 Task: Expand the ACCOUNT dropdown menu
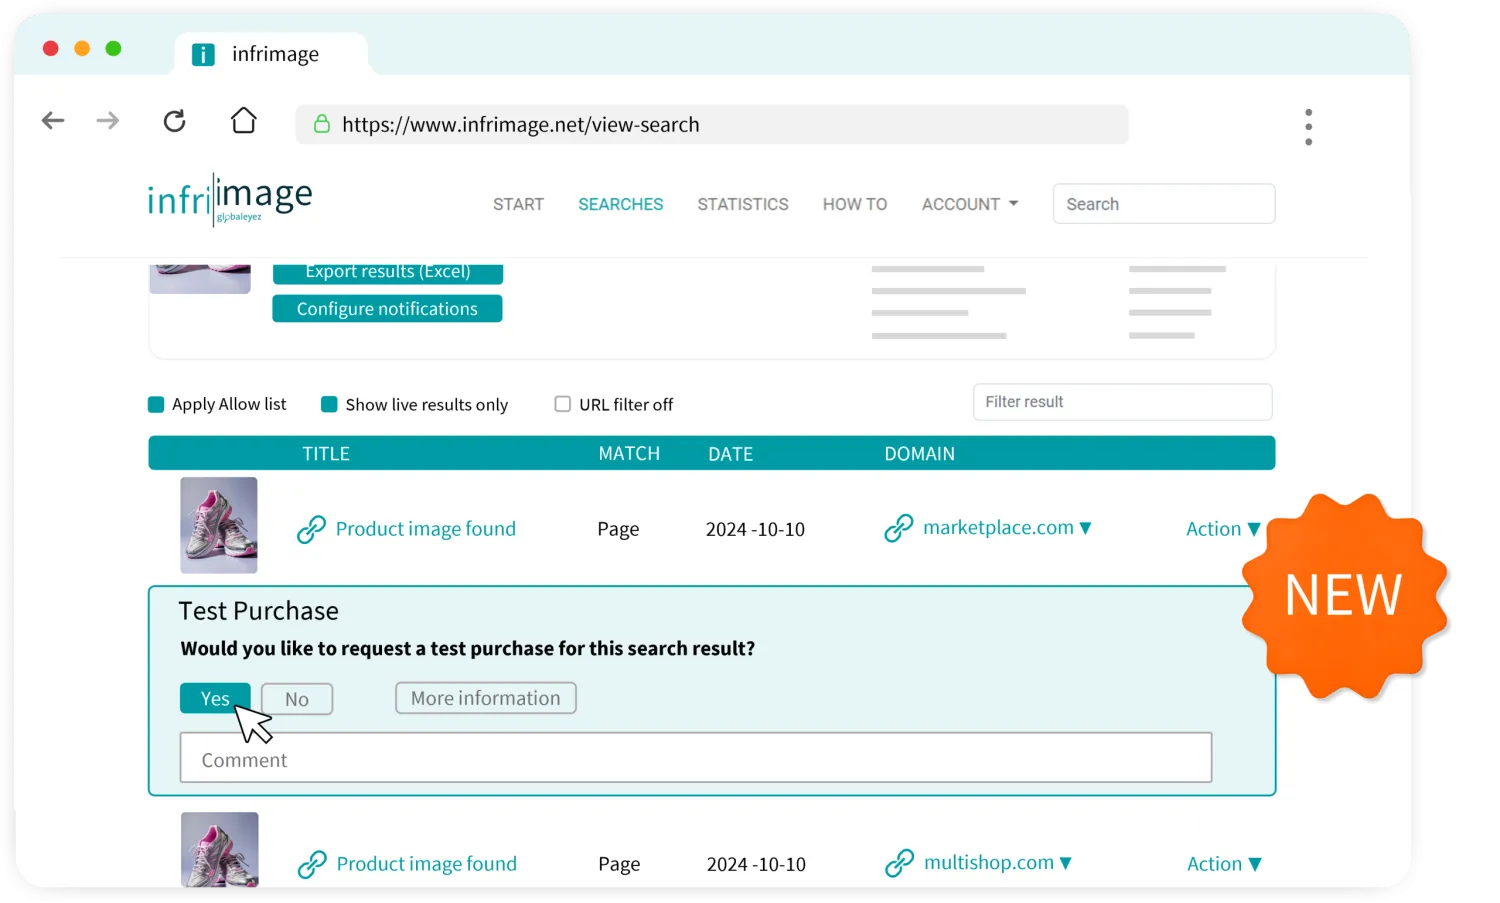coord(969,204)
